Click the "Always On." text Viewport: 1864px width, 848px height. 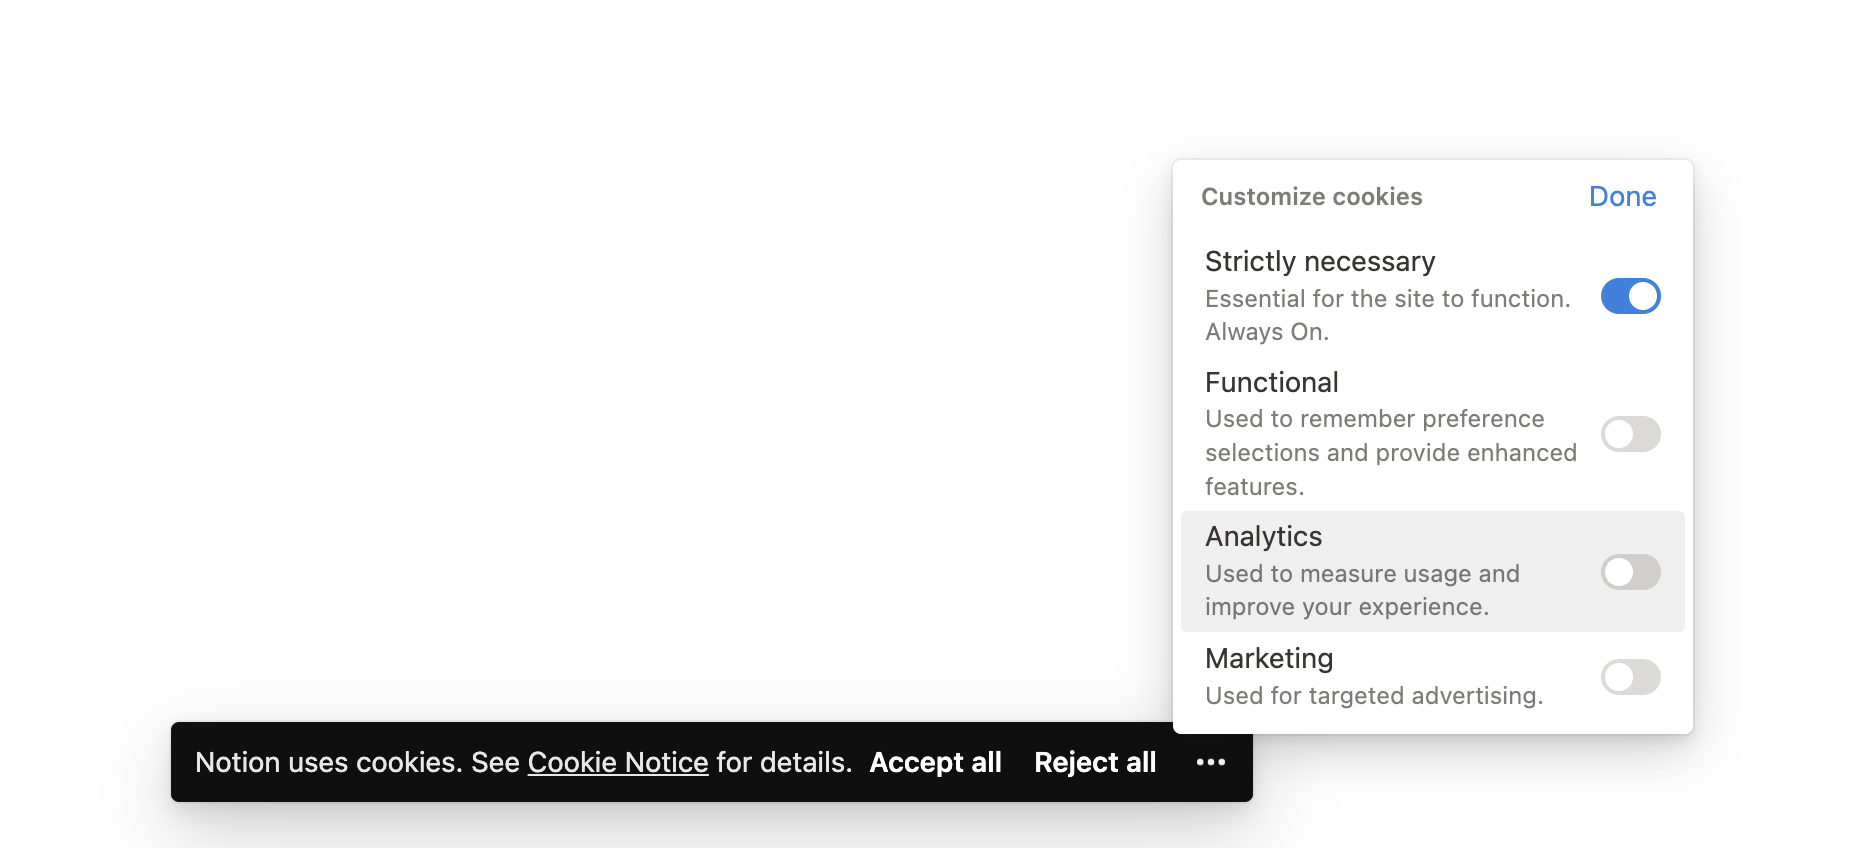[1266, 332]
